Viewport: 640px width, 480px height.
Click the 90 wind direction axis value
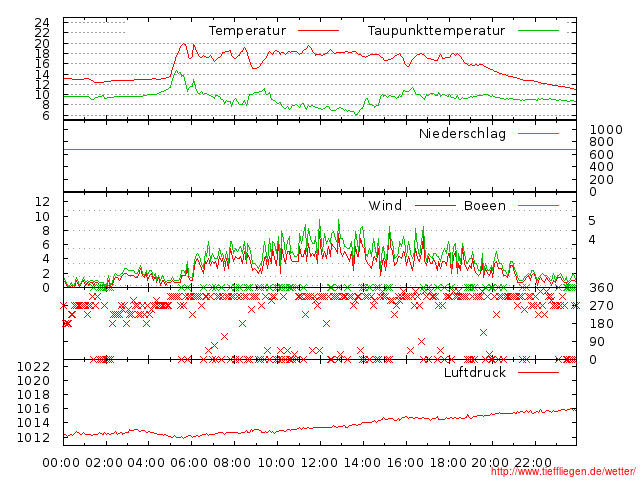click(x=597, y=342)
